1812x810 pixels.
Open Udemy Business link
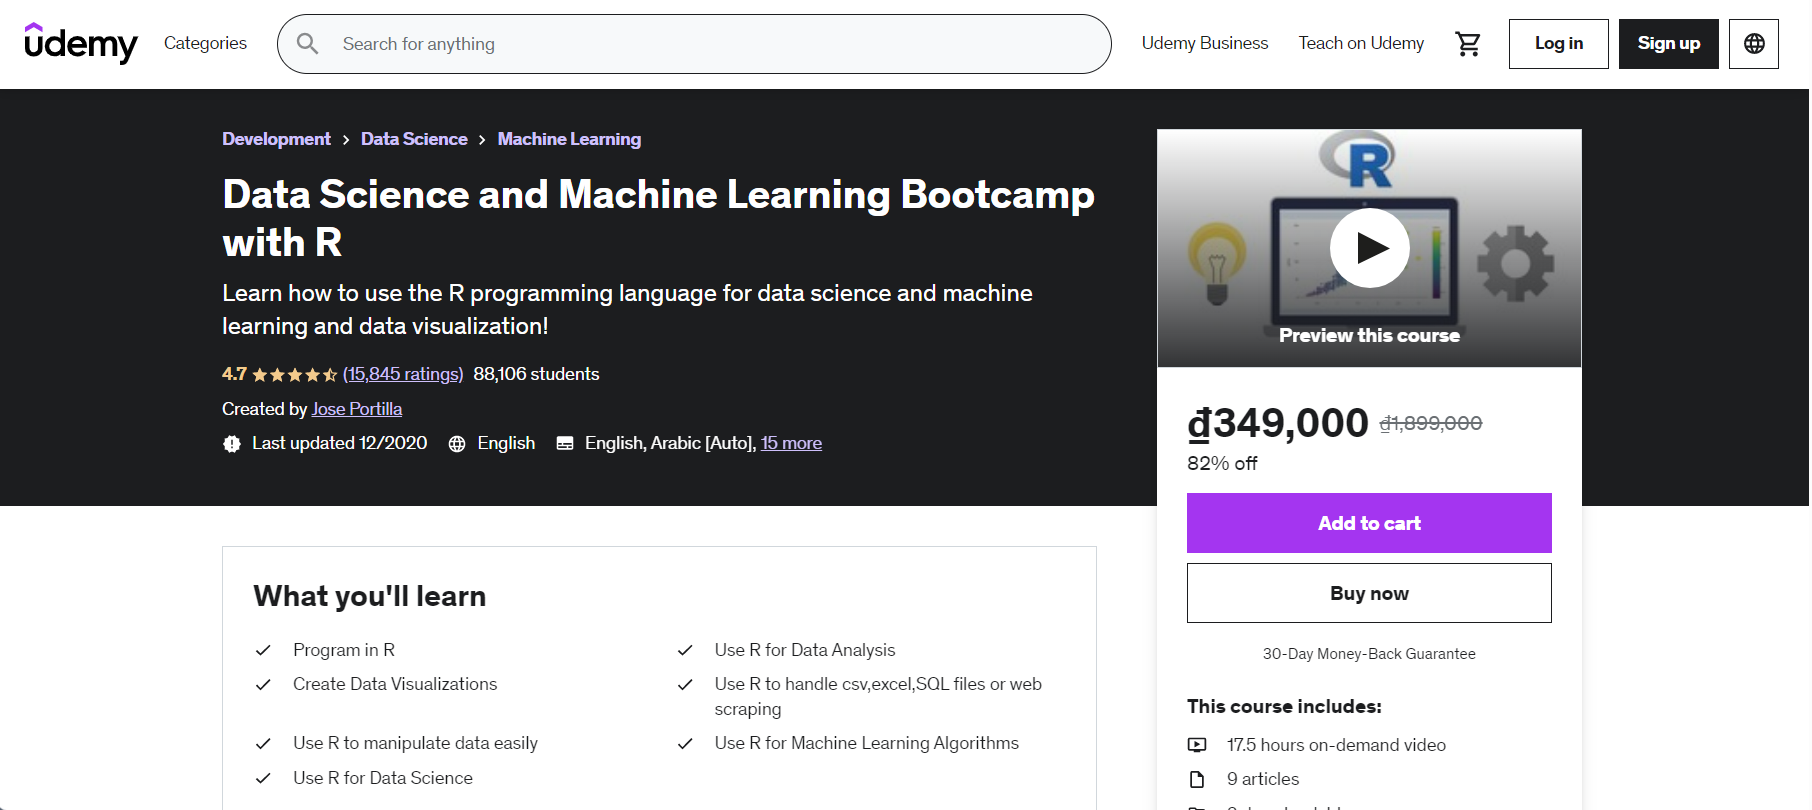[x=1204, y=43]
